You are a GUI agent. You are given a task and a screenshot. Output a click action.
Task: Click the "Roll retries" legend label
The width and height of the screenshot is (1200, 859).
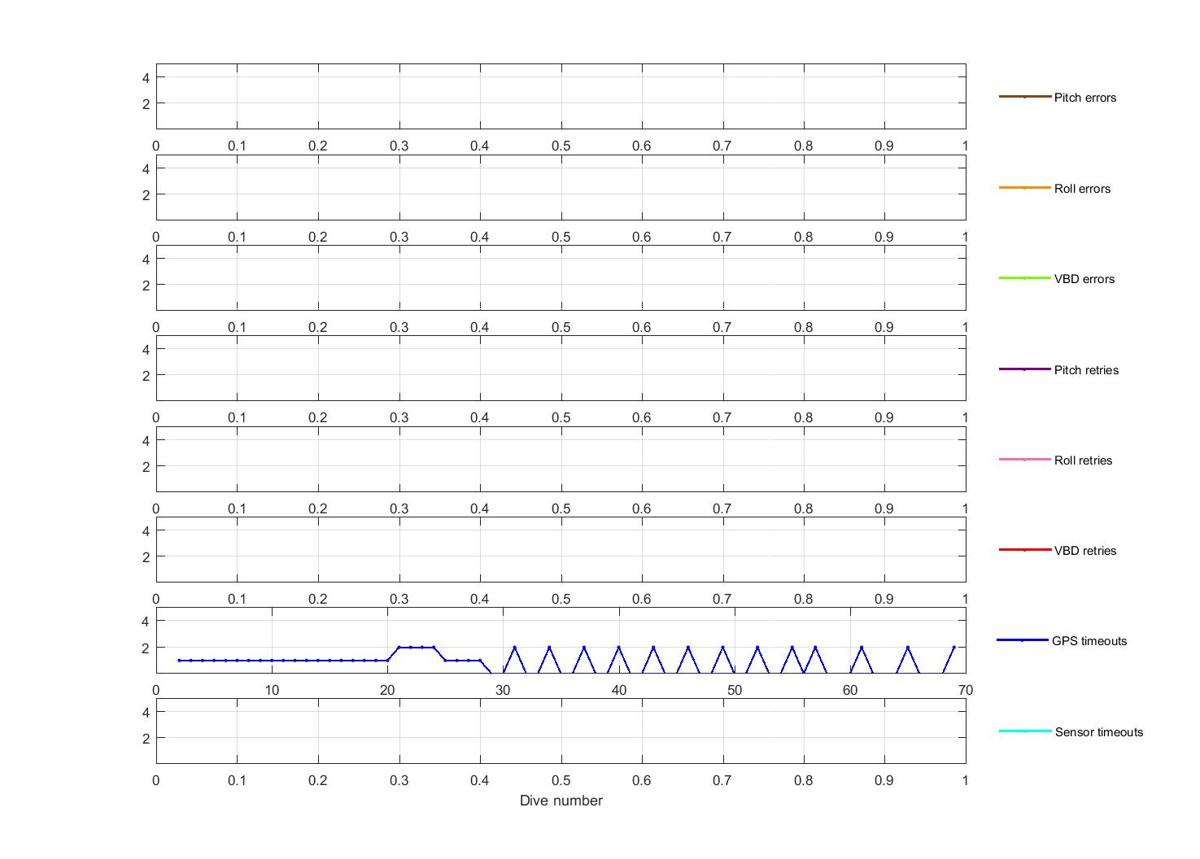coord(1083,461)
